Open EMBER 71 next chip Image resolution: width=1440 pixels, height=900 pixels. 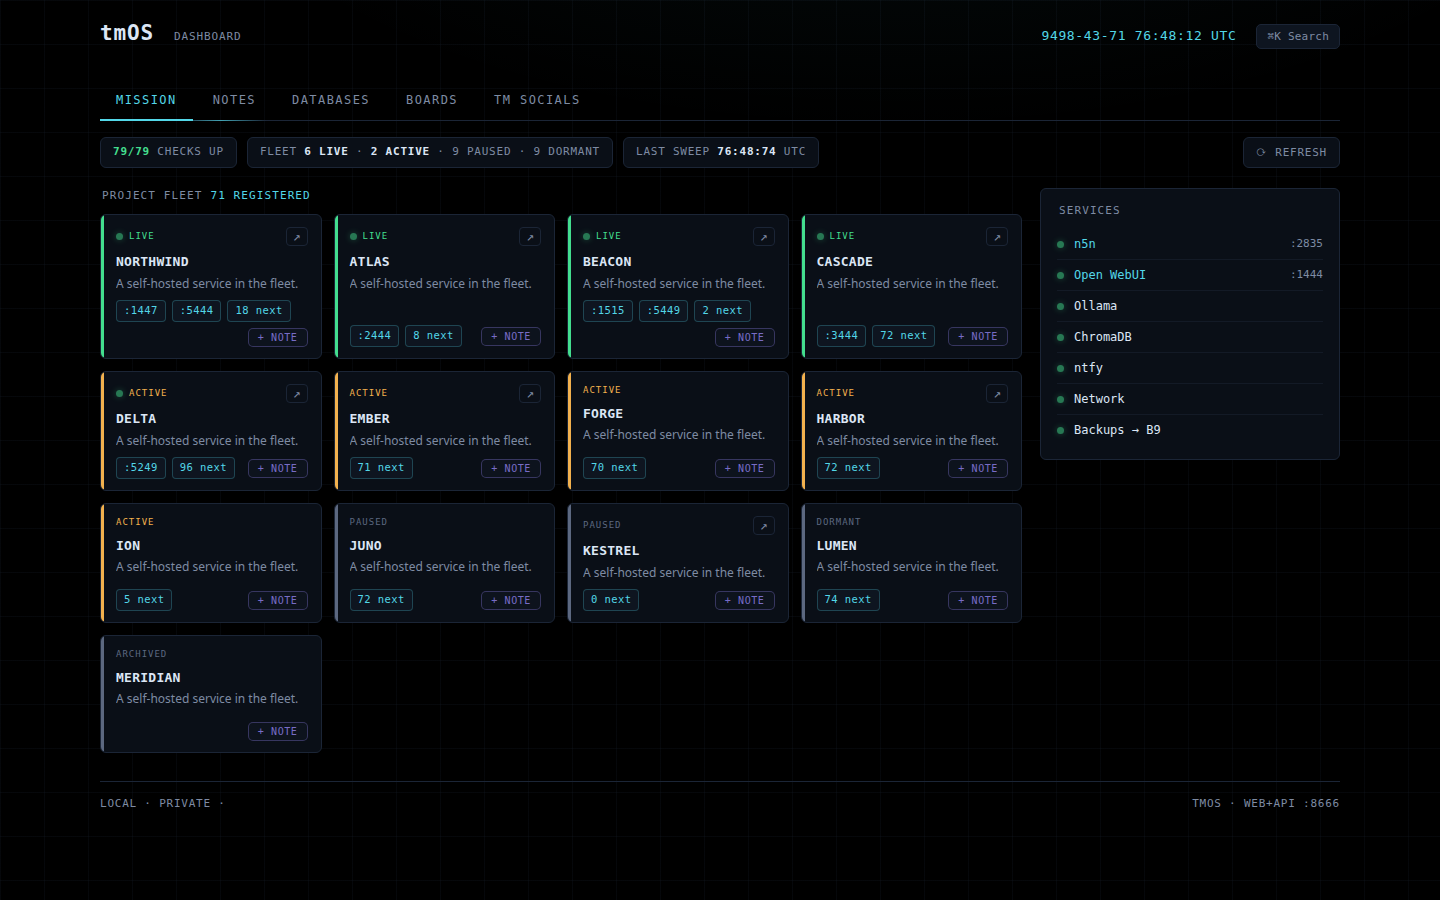(x=381, y=468)
